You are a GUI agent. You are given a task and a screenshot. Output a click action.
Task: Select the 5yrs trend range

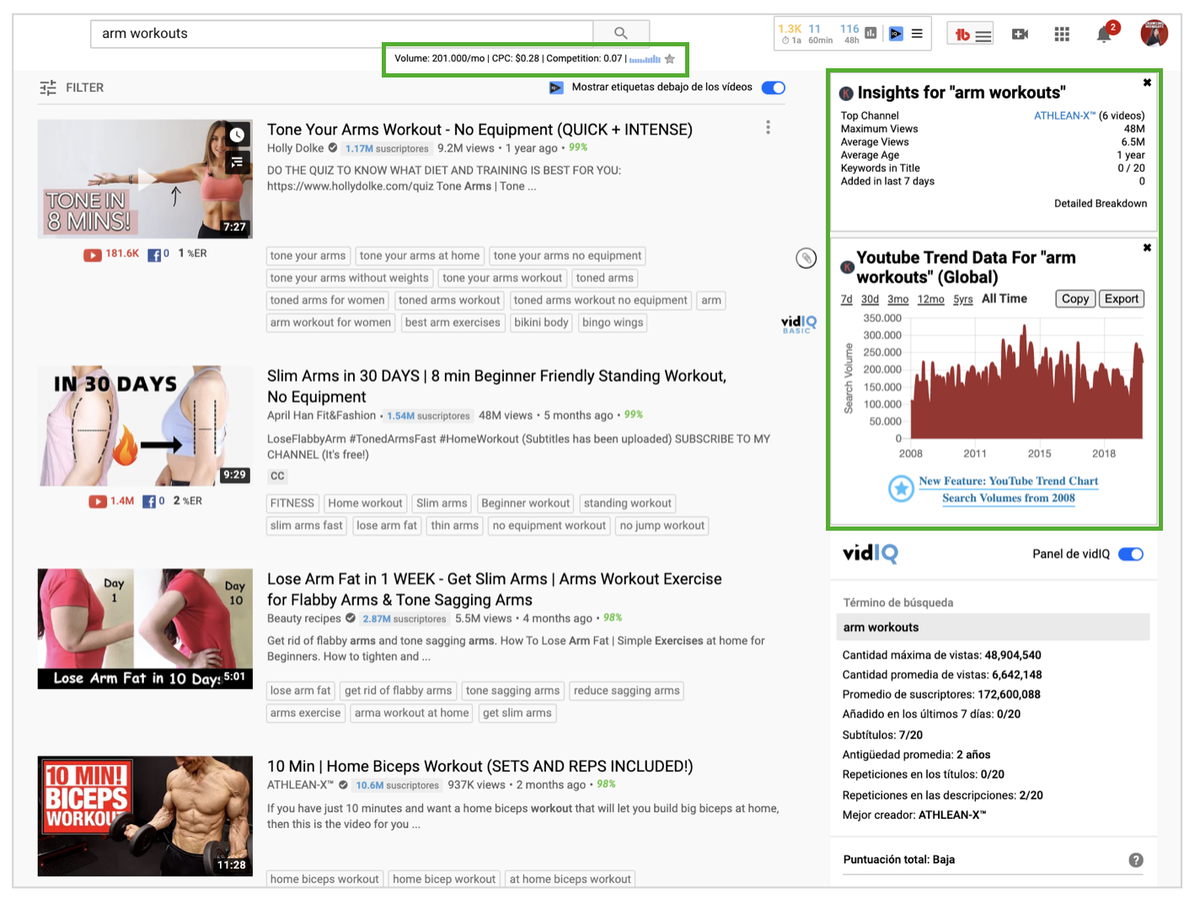[x=963, y=299]
